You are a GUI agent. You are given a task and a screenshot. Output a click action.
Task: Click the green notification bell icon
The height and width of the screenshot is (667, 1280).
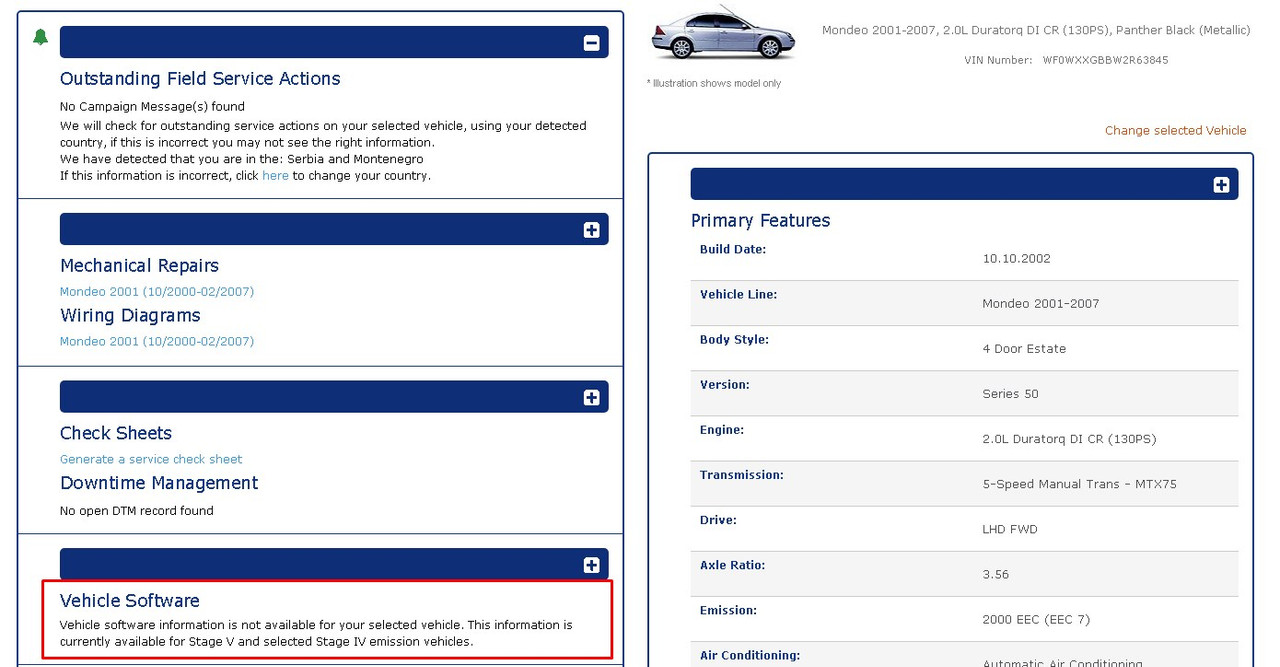pos(40,37)
